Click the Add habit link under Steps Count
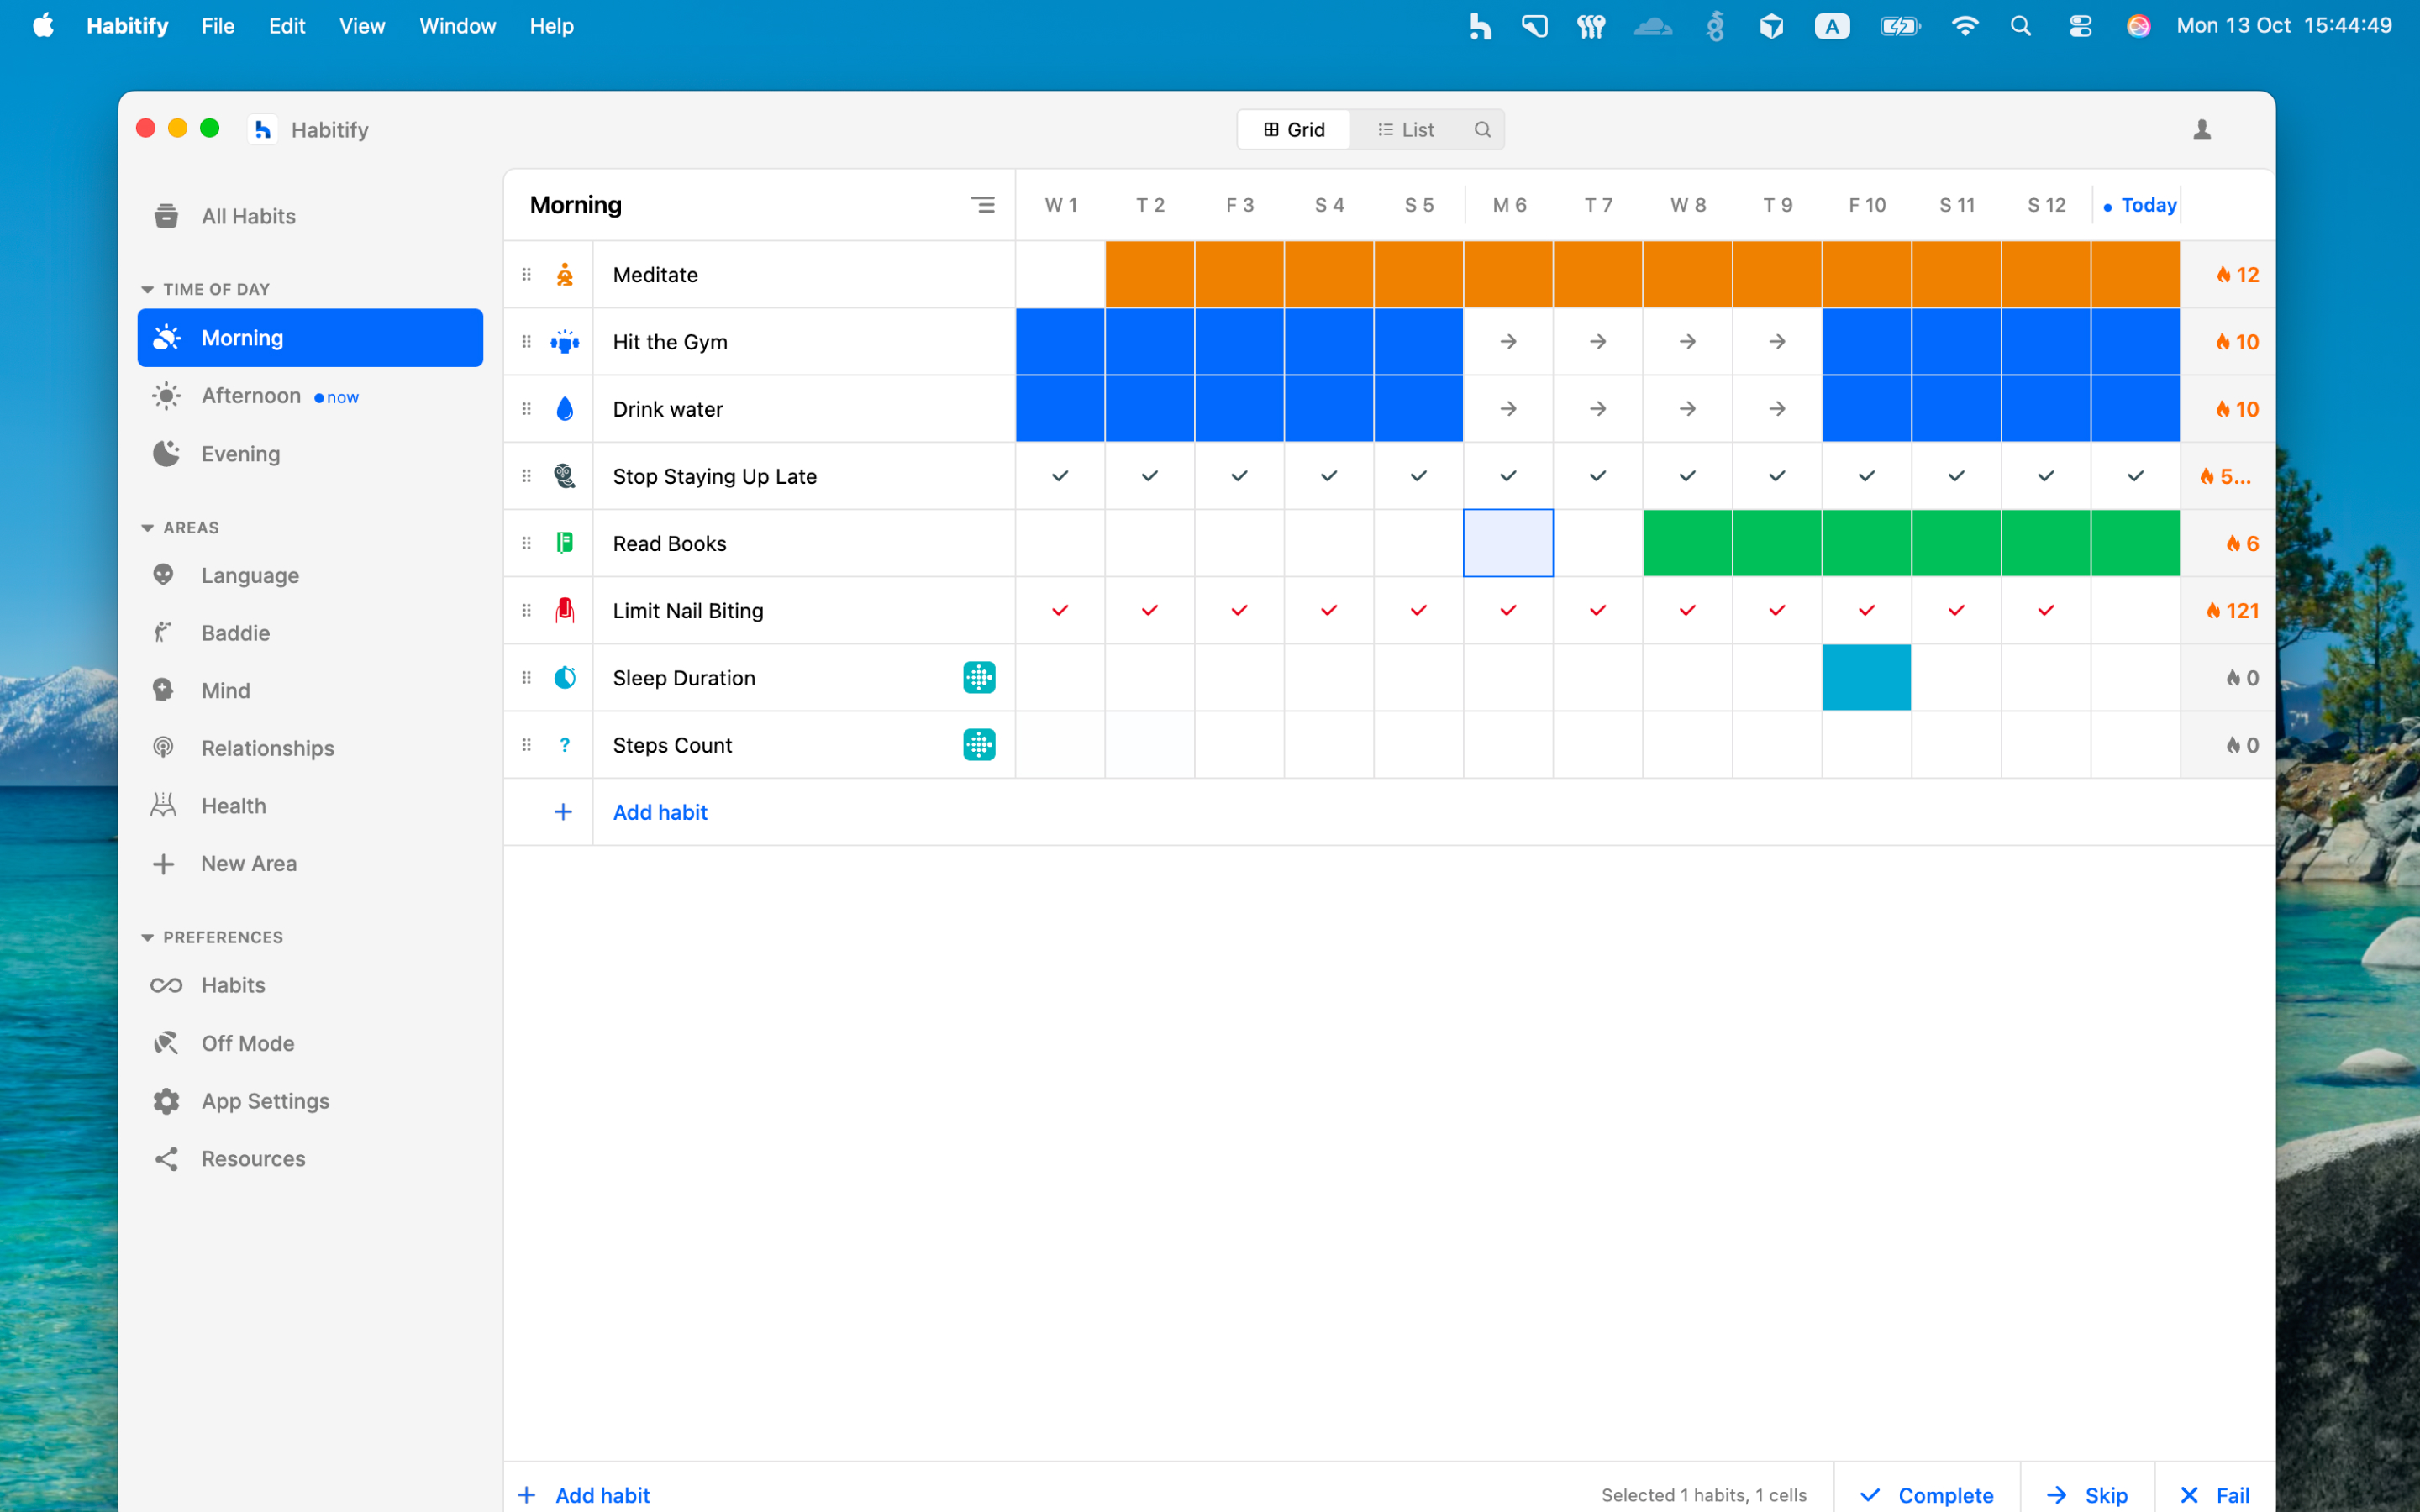The image size is (2420, 1512). [x=660, y=812]
